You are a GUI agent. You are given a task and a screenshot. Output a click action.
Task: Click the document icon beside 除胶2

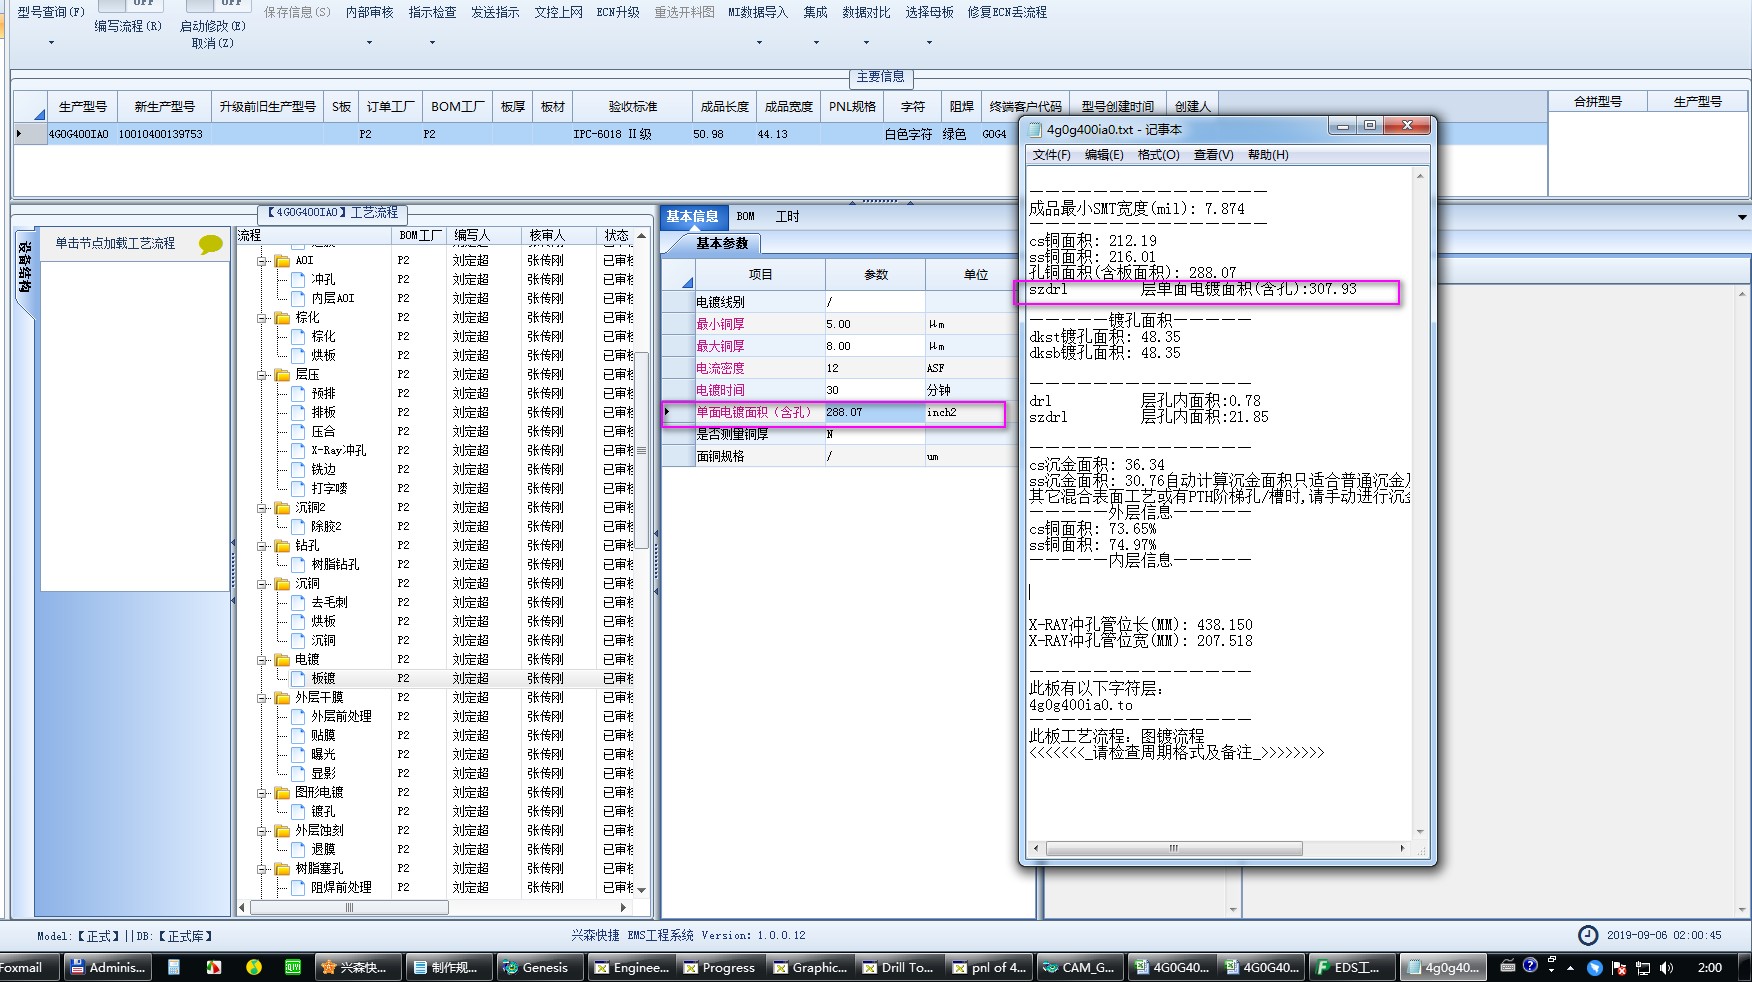pos(298,526)
